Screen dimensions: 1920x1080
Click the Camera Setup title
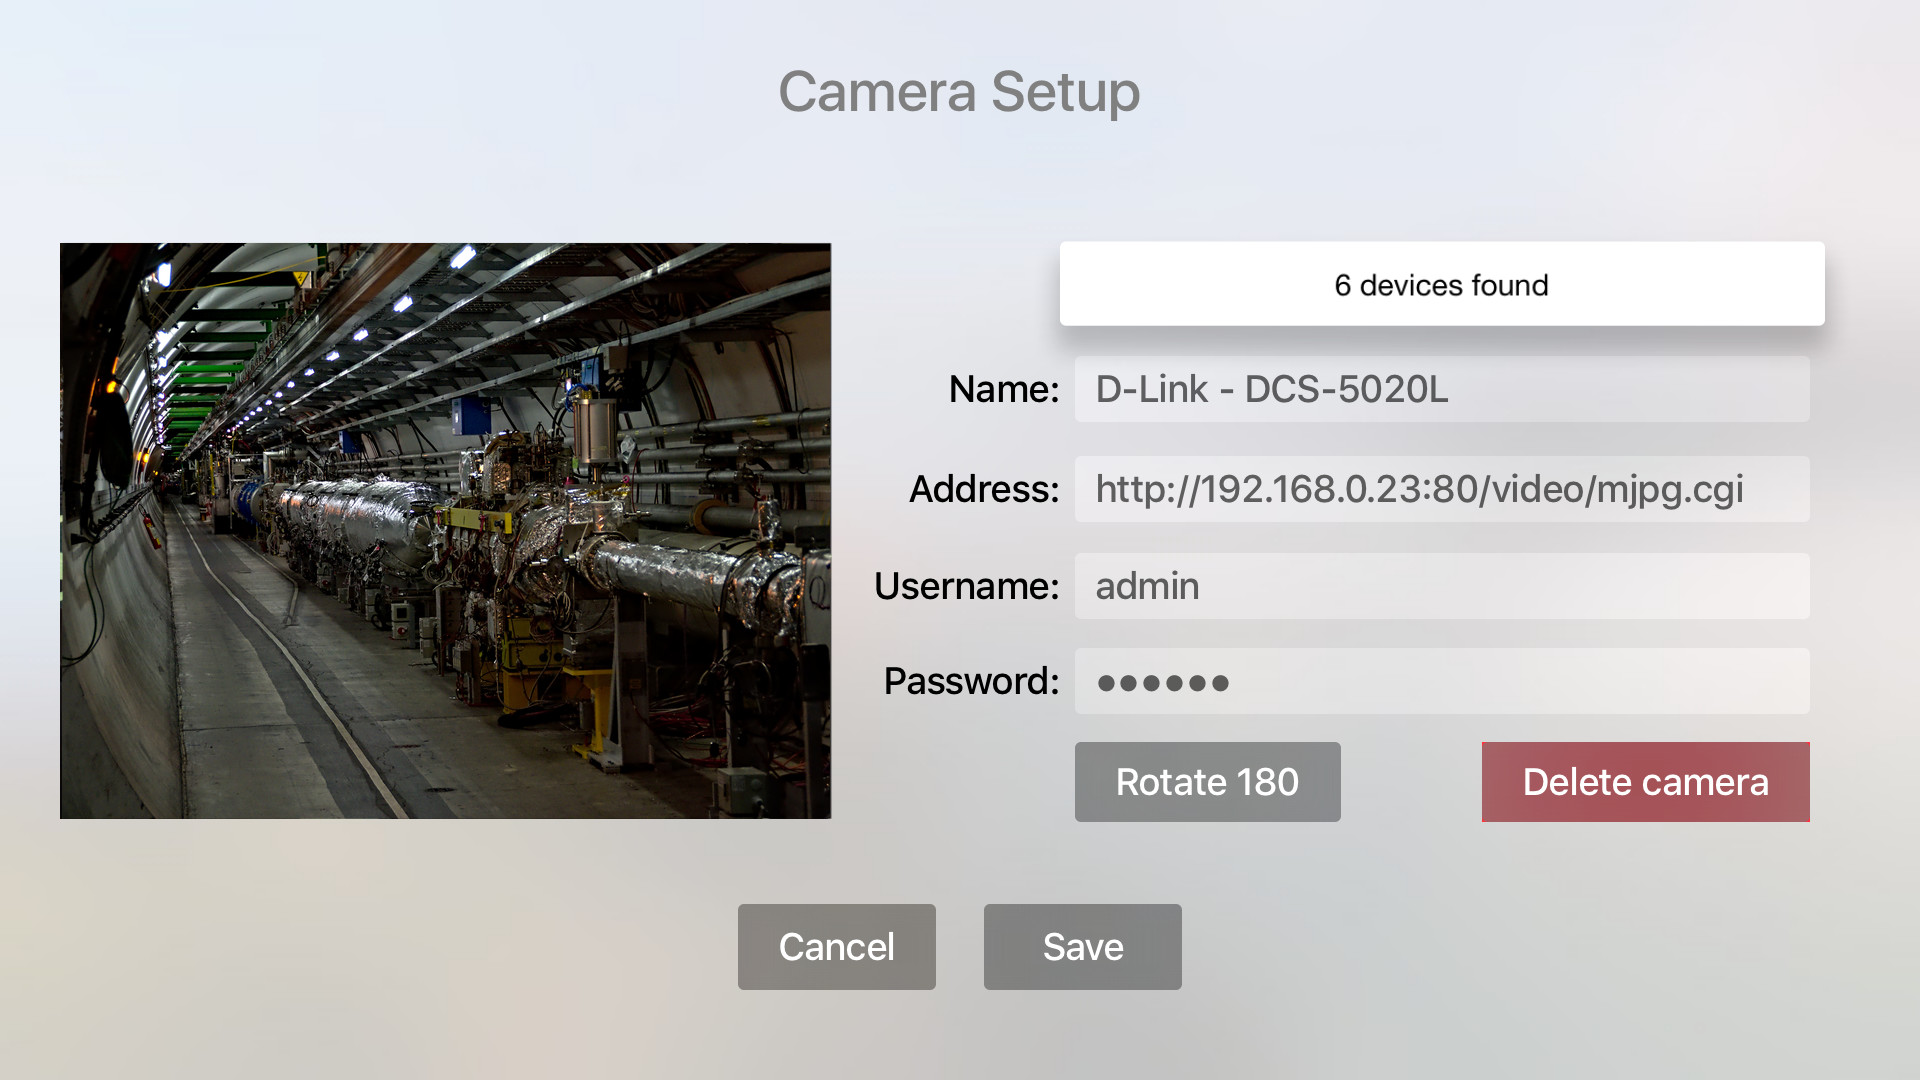[959, 92]
